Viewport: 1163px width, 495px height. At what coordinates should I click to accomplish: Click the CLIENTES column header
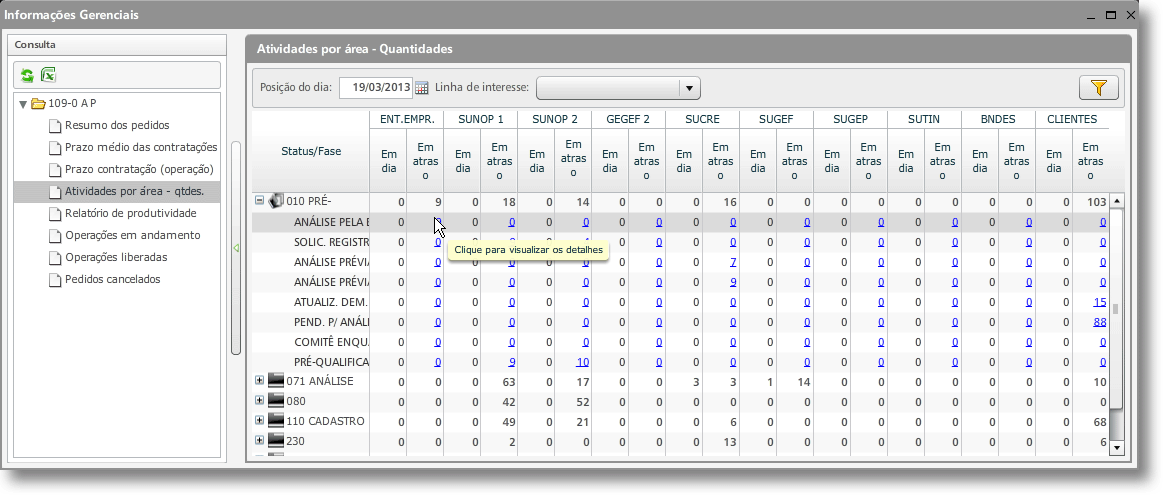coord(1072,119)
